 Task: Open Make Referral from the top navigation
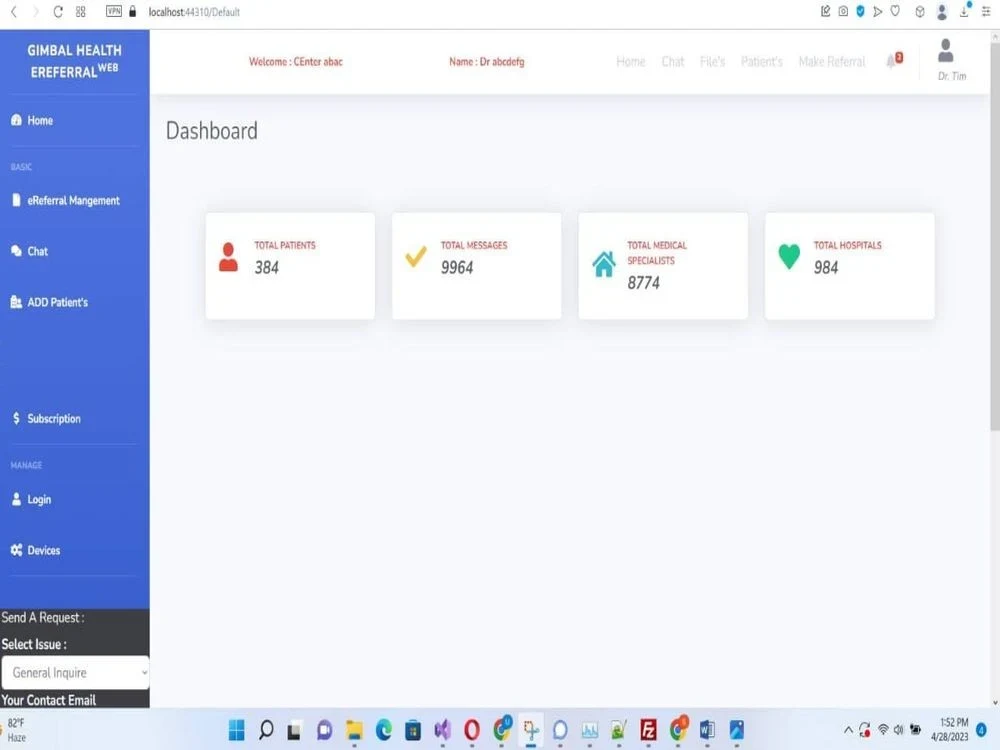831,61
